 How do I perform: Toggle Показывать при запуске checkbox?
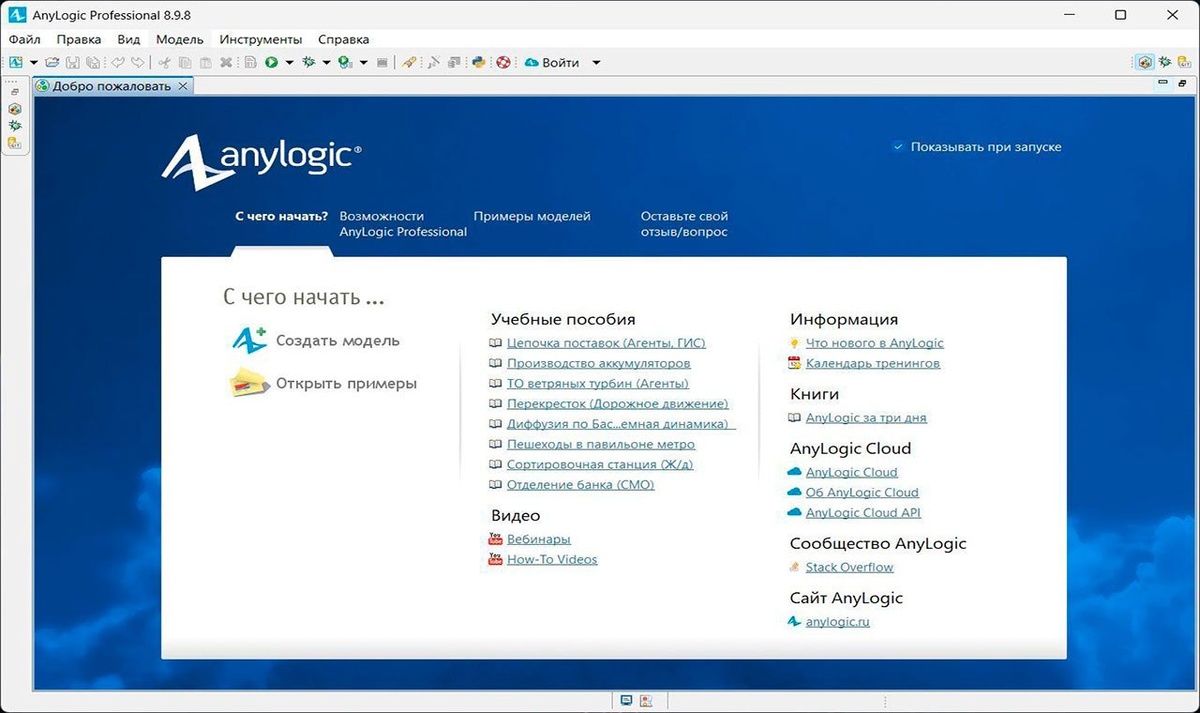coord(897,147)
